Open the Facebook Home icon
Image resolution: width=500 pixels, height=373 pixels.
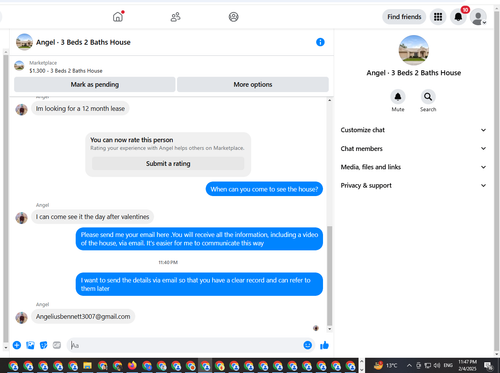pyautogui.click(x=118, y=17)
